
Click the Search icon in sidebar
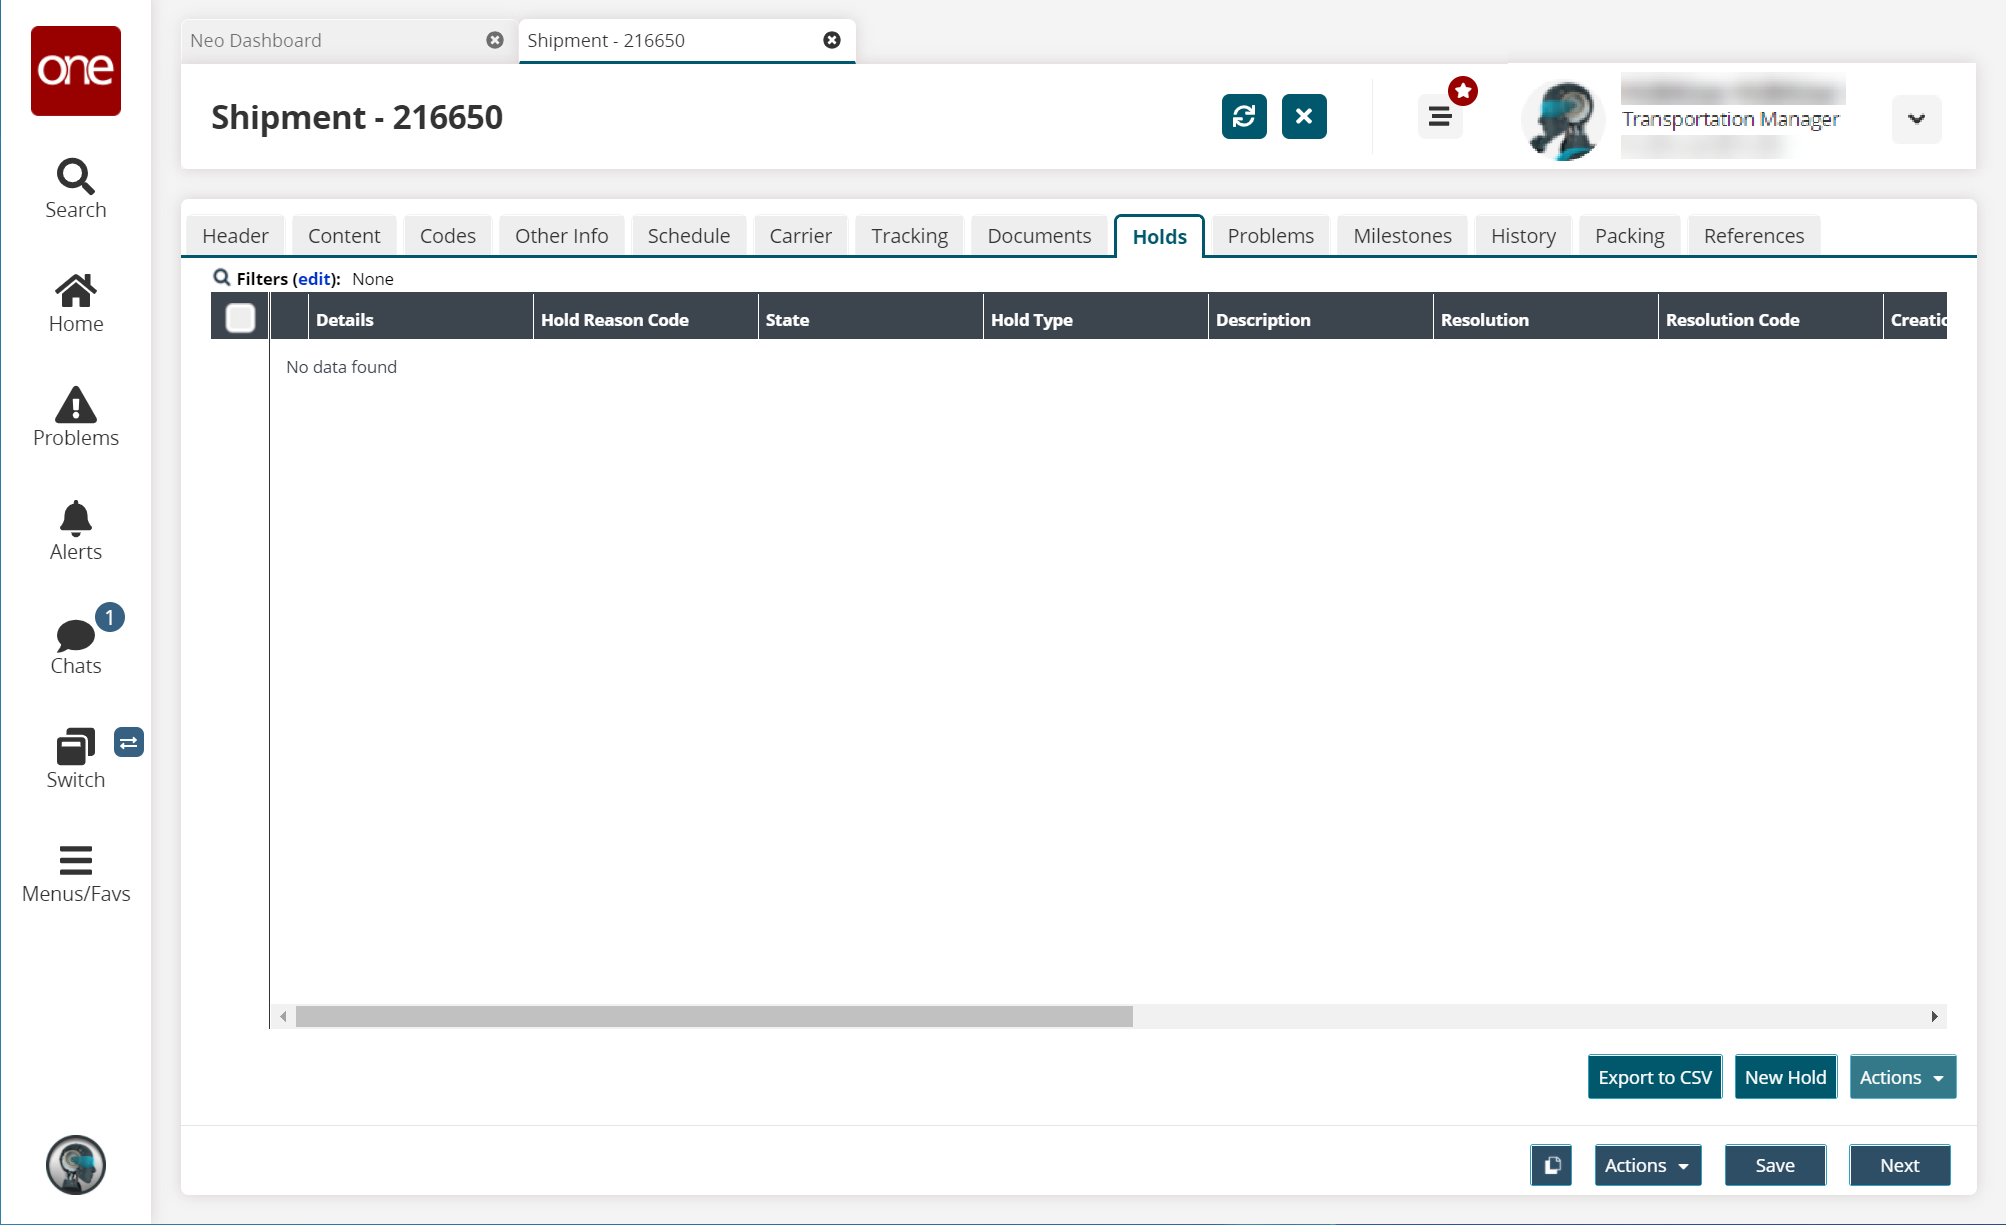[x=75, y=175]
